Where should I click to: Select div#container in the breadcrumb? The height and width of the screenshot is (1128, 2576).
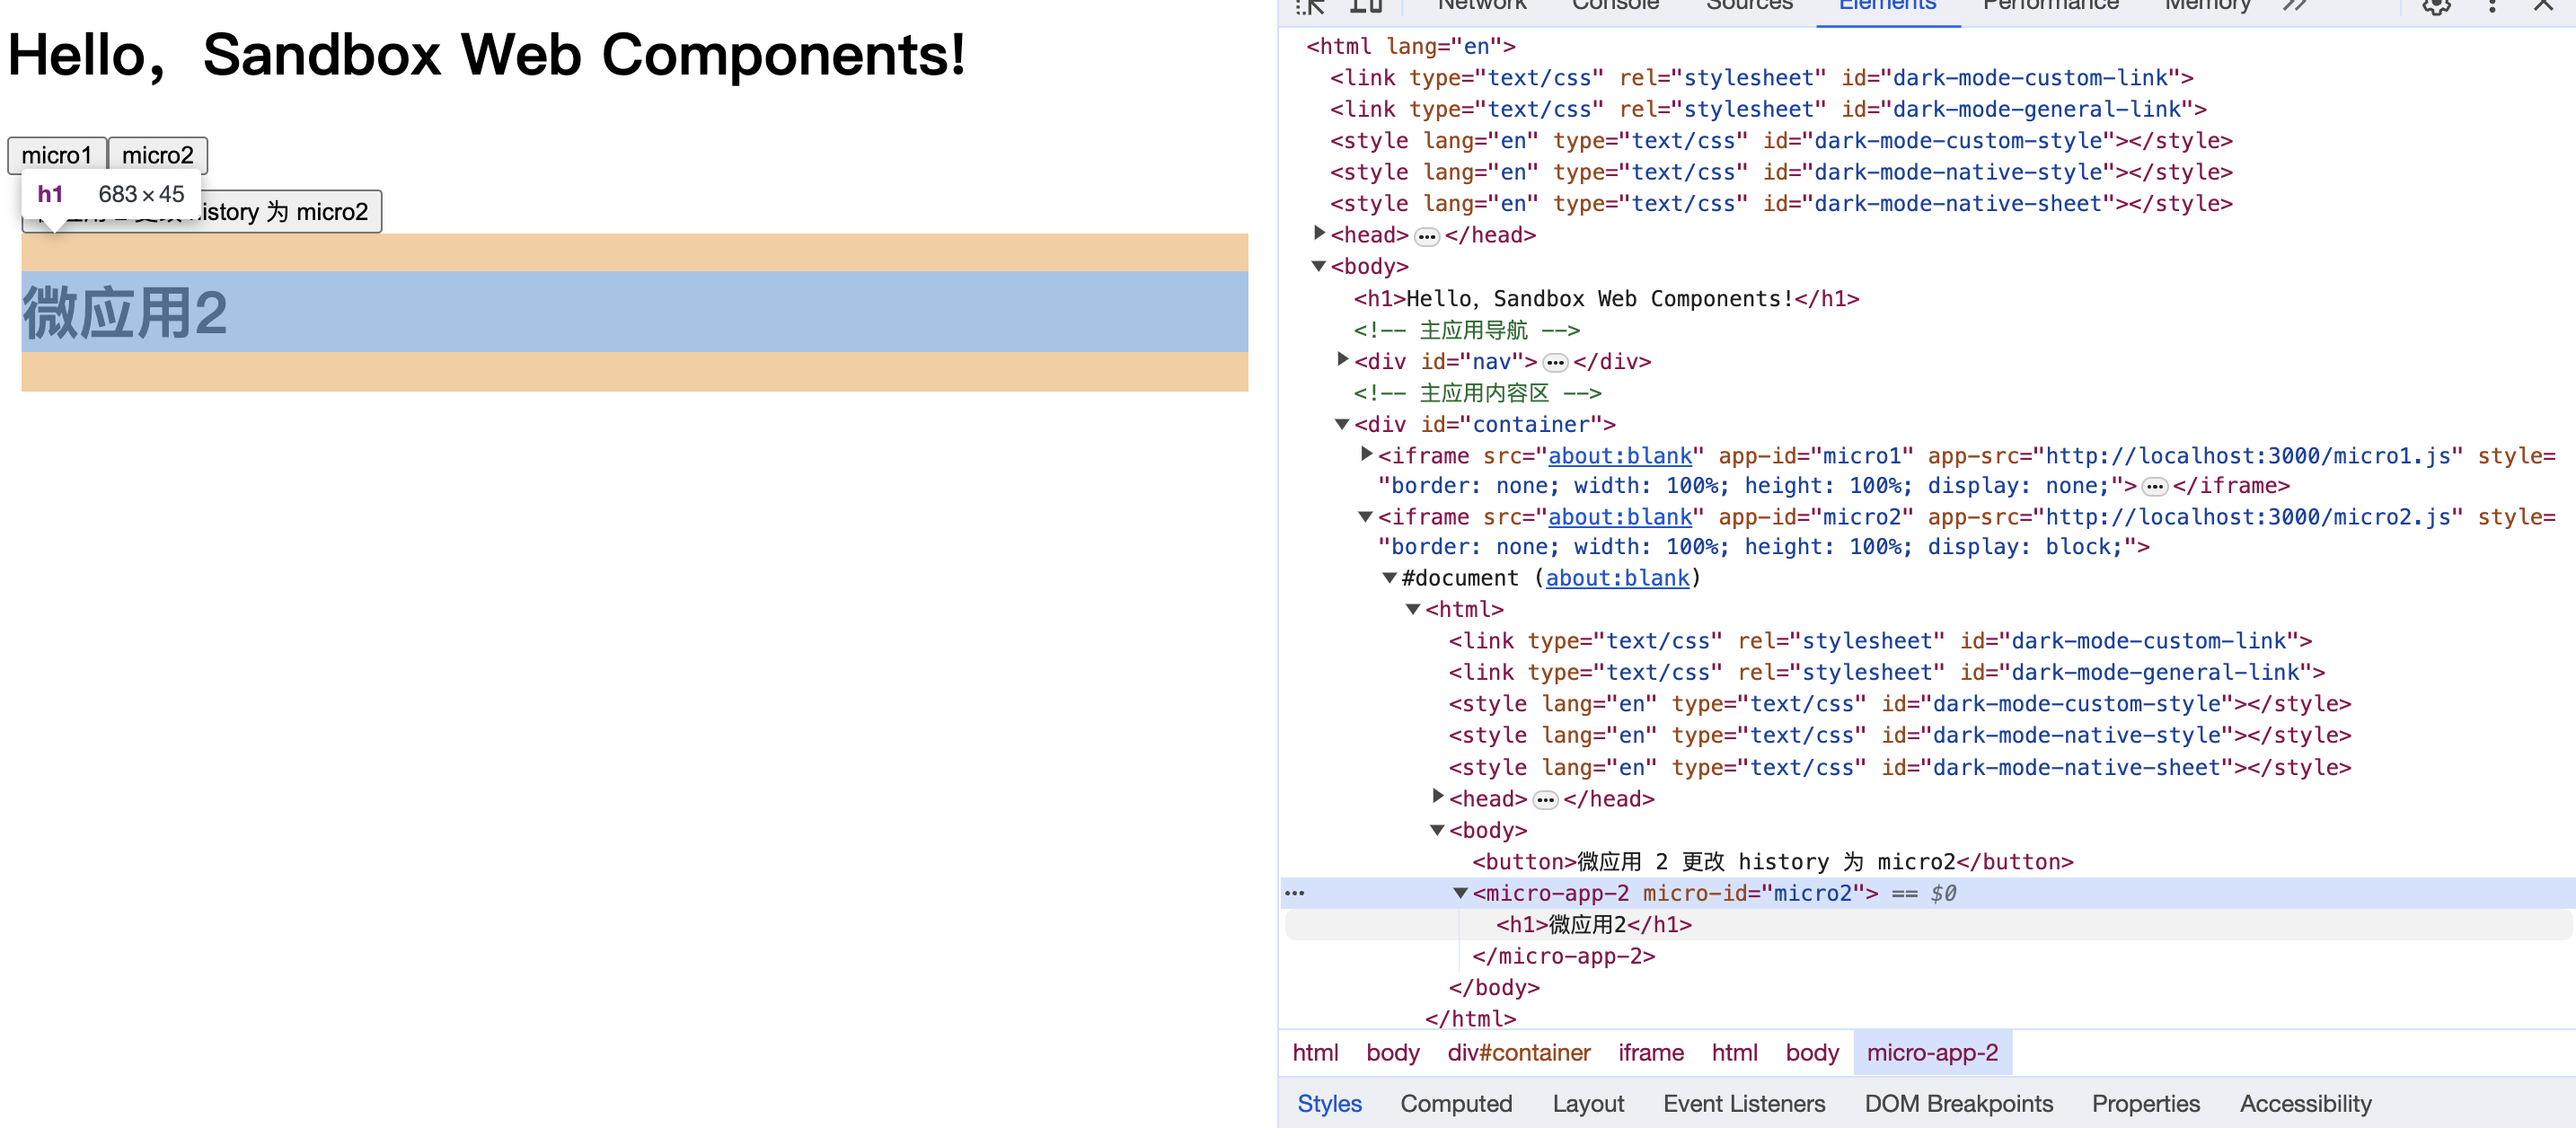(1518, 1053)
